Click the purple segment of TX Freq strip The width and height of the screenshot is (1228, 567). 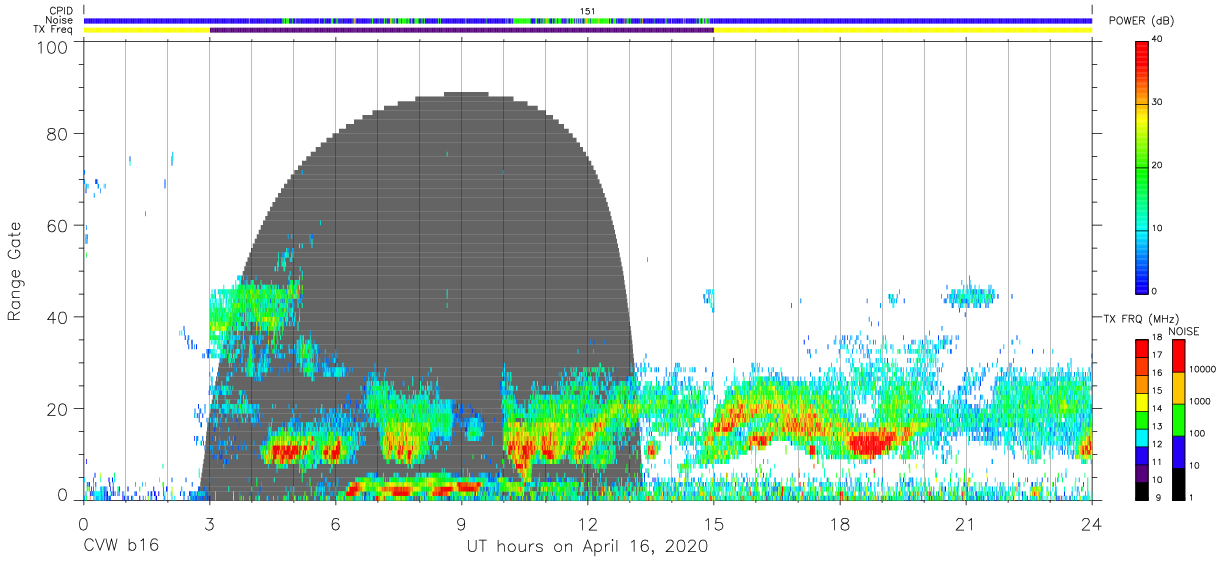click(461, 30)
